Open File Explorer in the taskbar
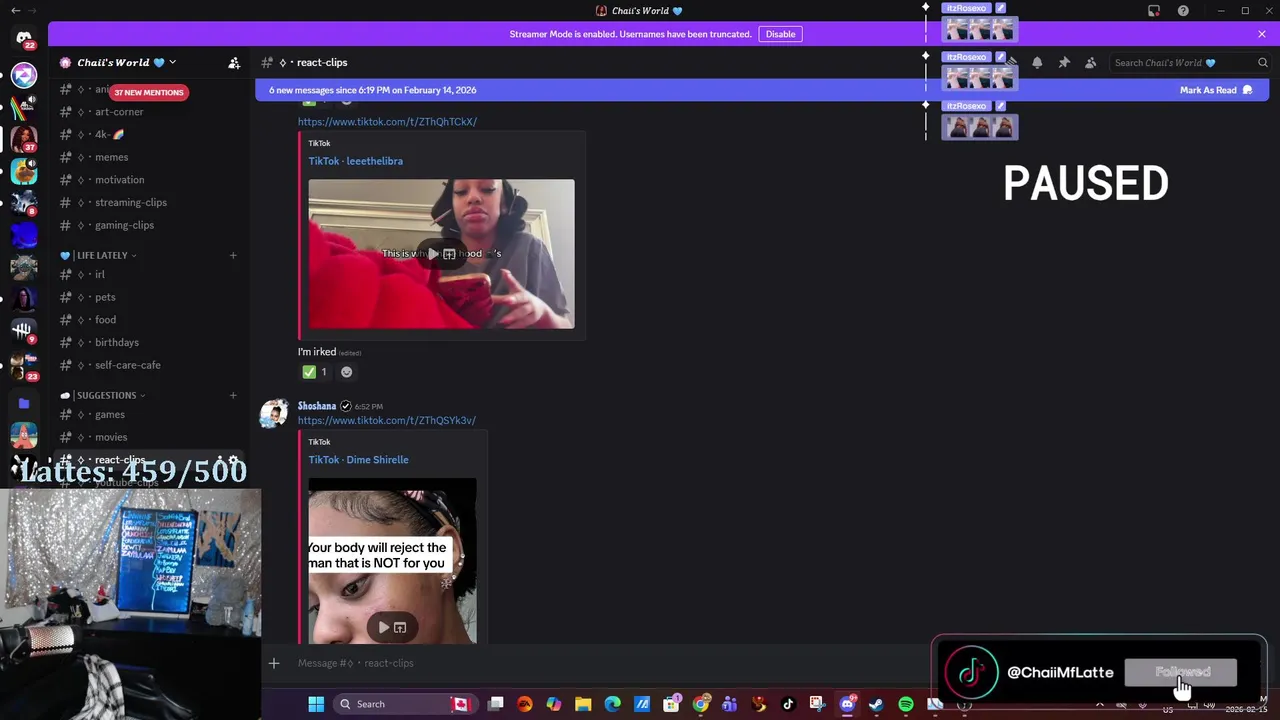Screen dimensions: 1280x720 [583, 704]
